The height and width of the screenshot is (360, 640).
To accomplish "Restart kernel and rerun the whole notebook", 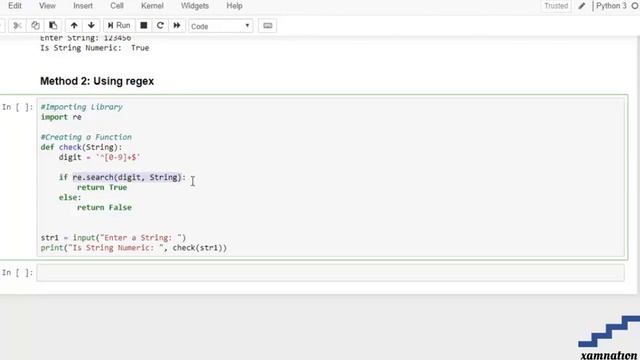I will 177,26.
